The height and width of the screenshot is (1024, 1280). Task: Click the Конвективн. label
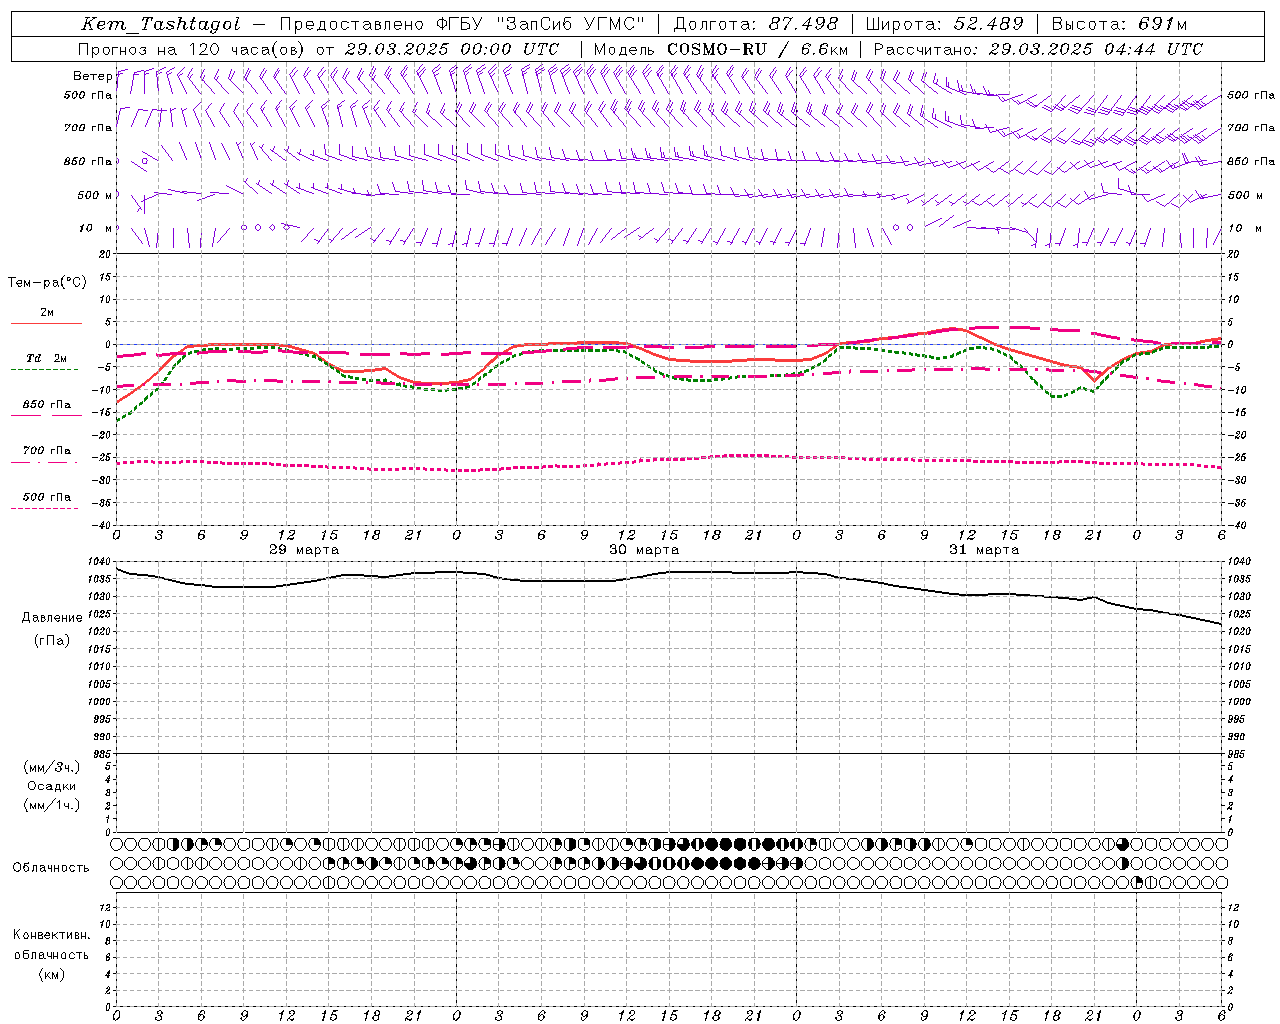(51, 935)
